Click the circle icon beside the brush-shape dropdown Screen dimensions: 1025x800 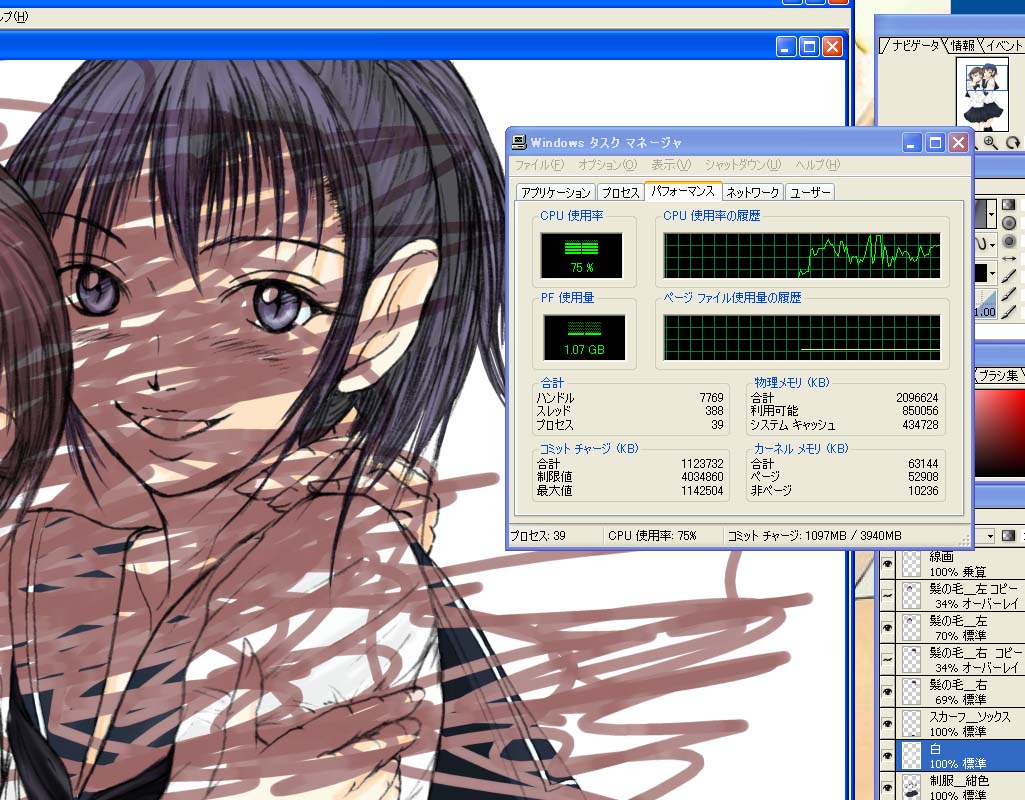click(1009, 241)
